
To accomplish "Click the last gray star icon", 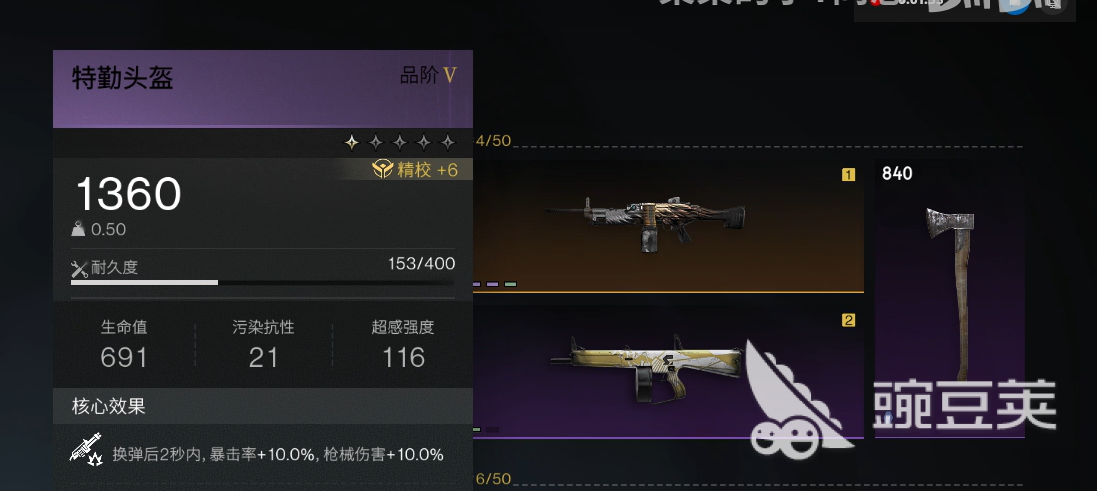I will [x=448, y=143].
